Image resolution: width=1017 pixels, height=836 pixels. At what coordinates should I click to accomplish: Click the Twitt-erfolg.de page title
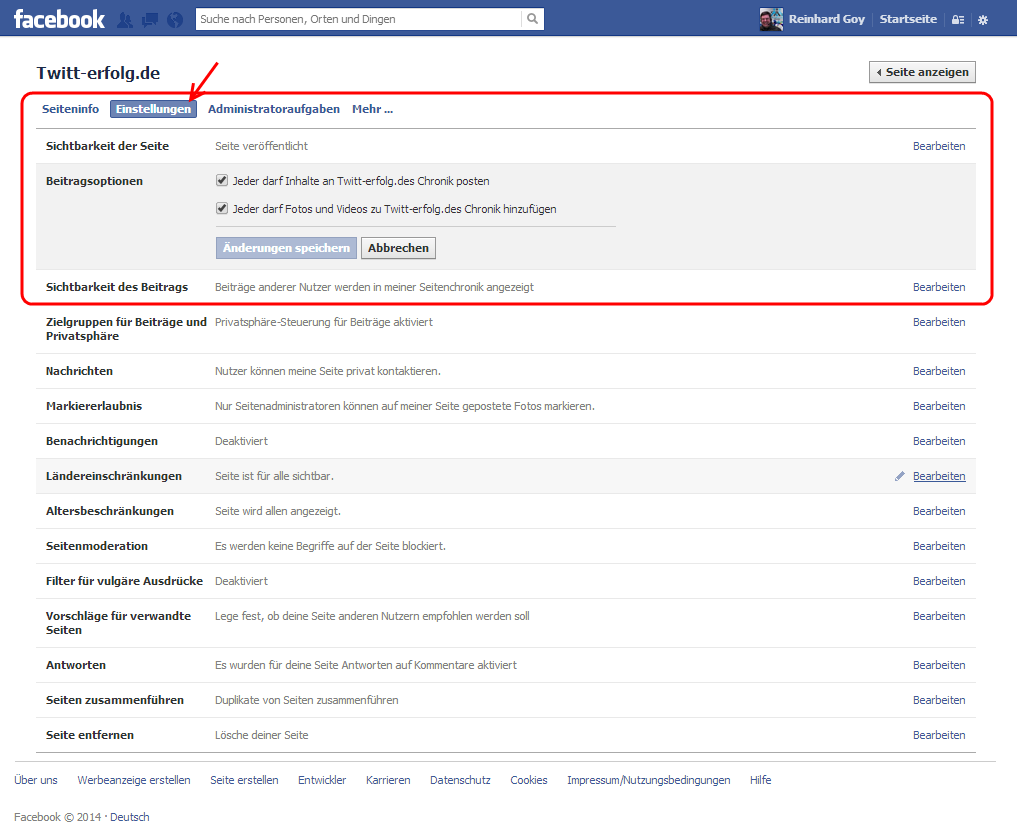click(x=98, y=73)
